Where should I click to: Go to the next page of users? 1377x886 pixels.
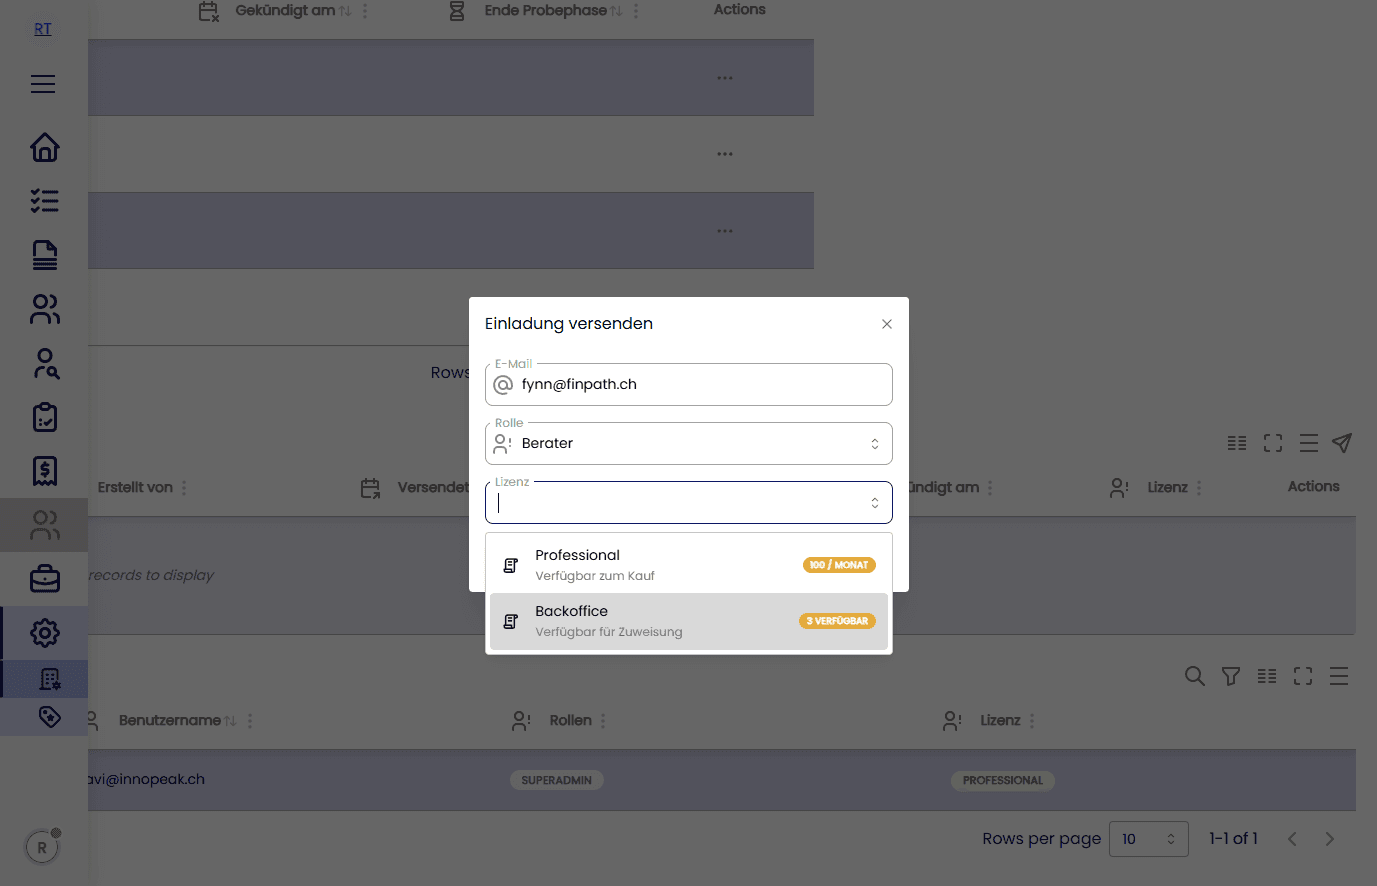tap(1330, 839)
